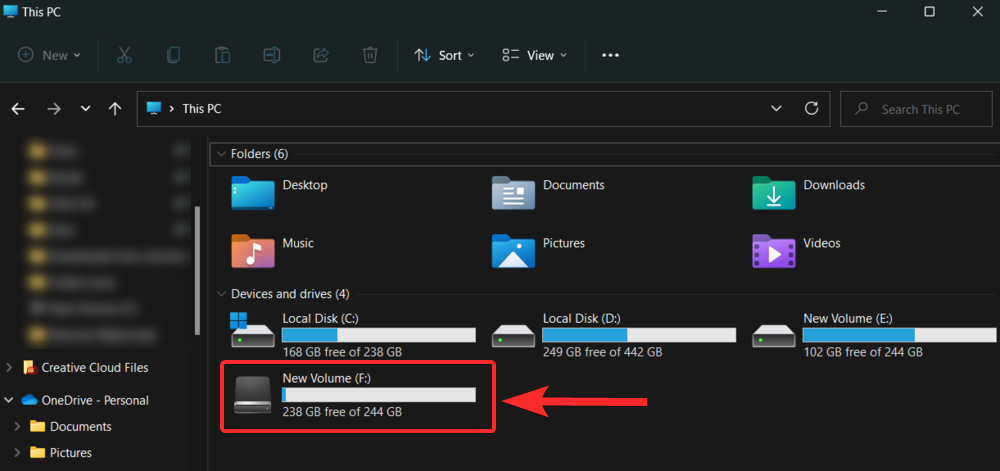The width and height of the screenshot is (1000, 471).
Task: Open recent locations dropdown chevron
Action: tap(85, 109)
